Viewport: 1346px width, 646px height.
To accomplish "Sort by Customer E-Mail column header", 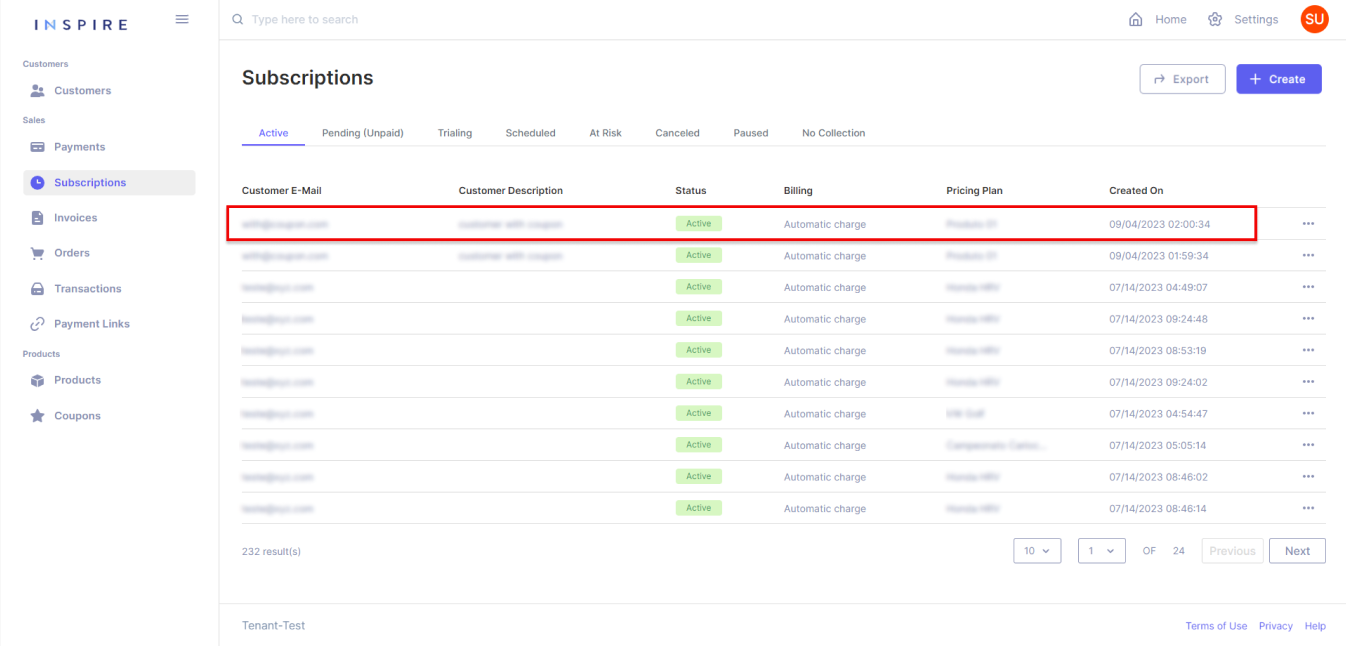I will pyautogui.click(x=282, y=191).
